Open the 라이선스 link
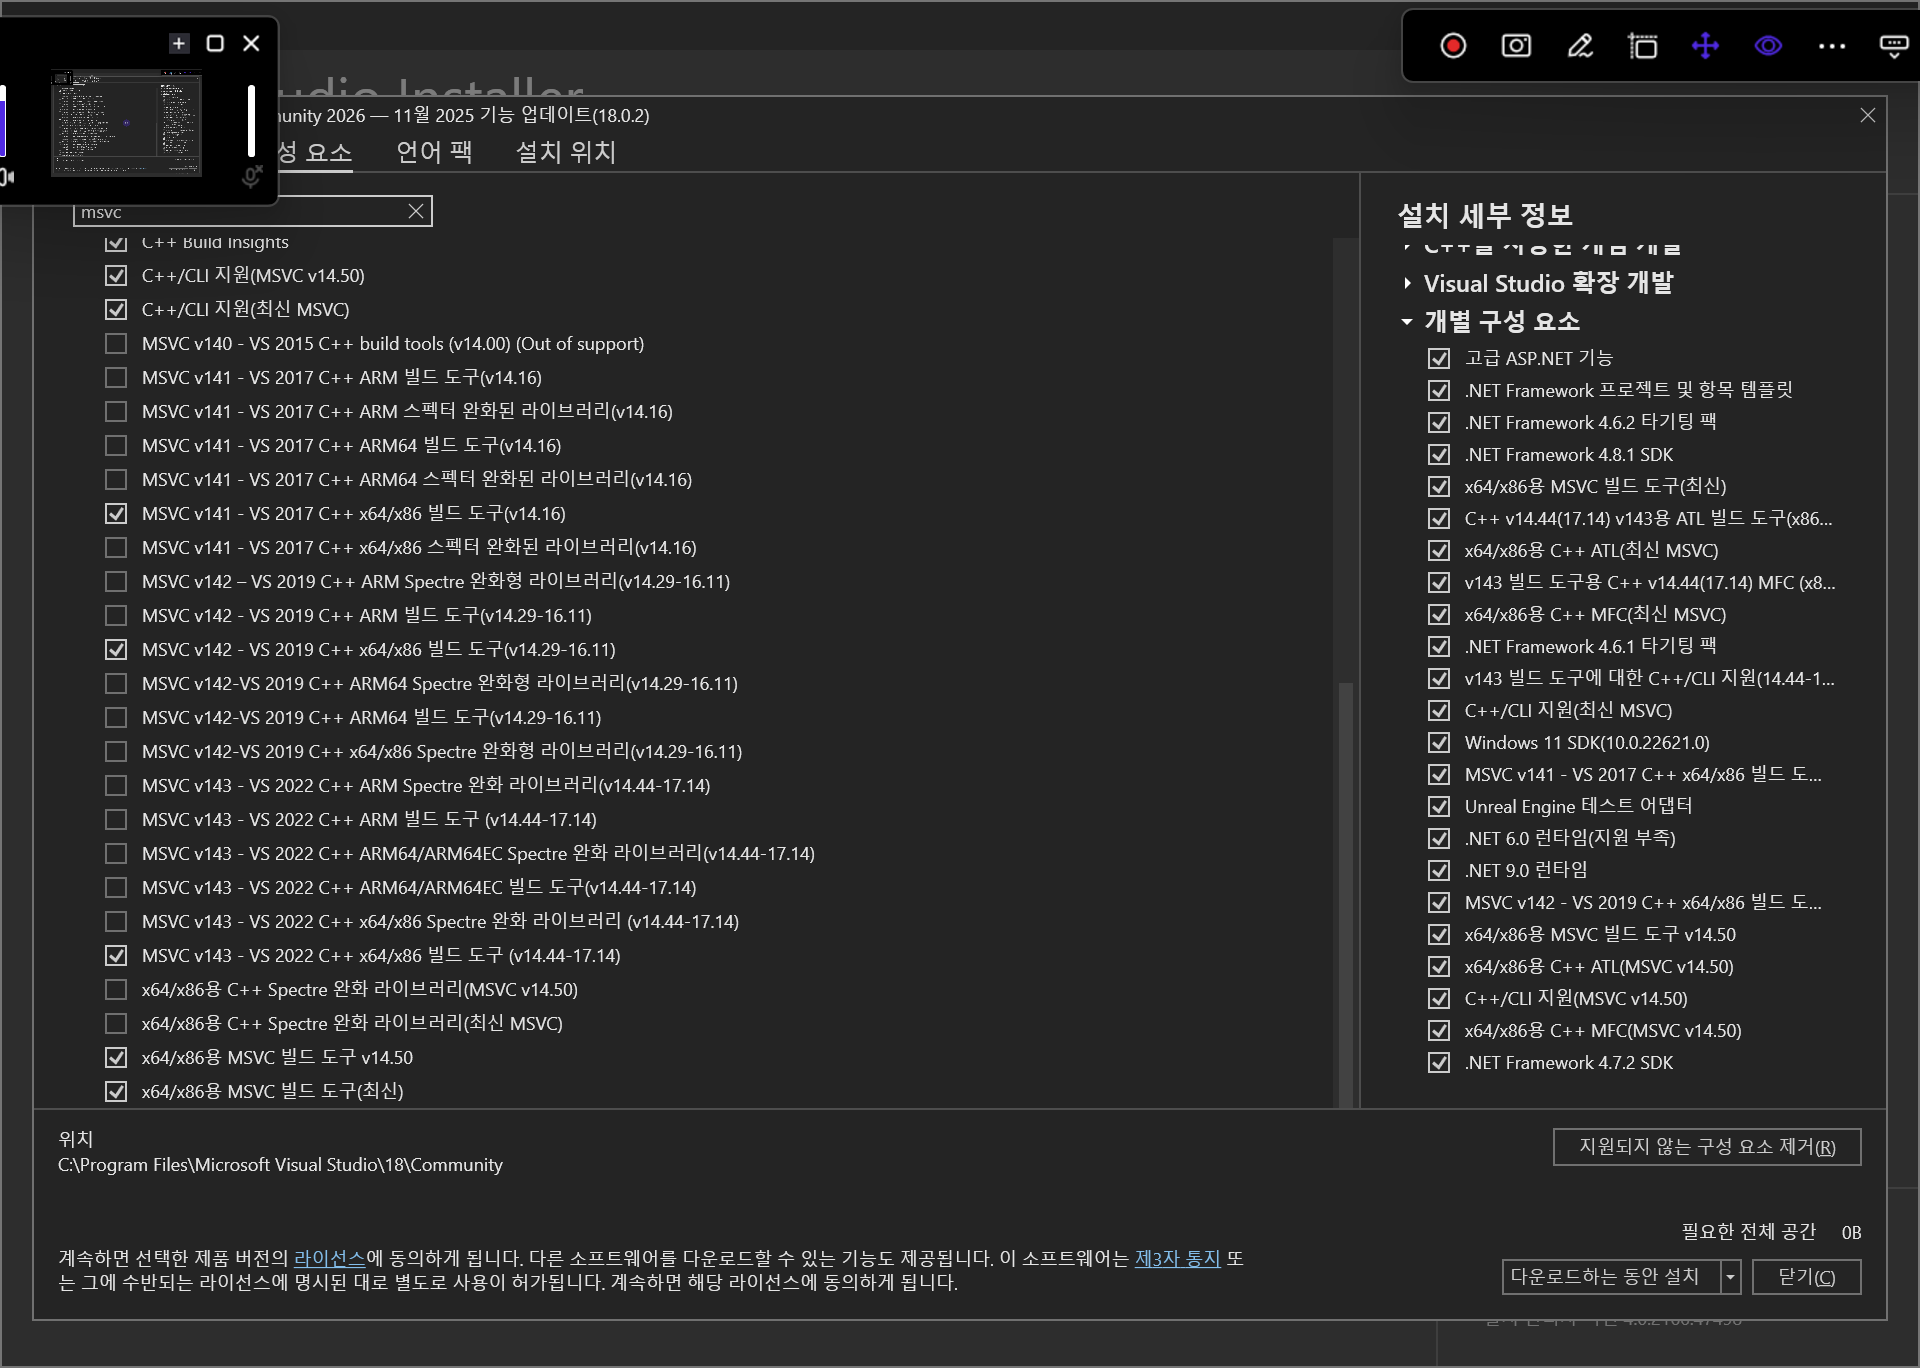 click(x=330, y=1259)
